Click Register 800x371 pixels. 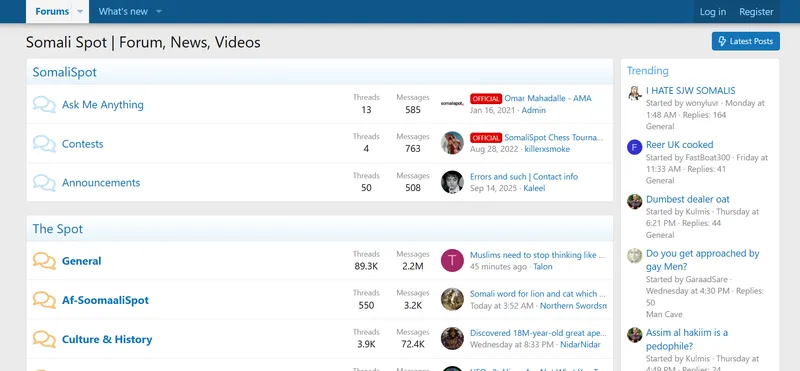click(756, 12)
